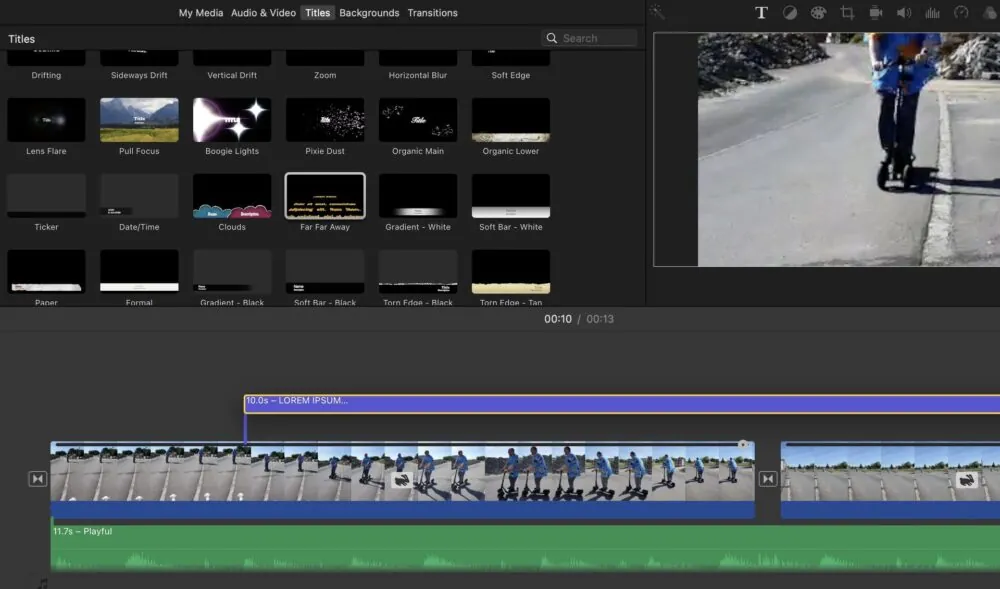Pick the Soft Bar - Black title
1000x589 pixels.
325,272
